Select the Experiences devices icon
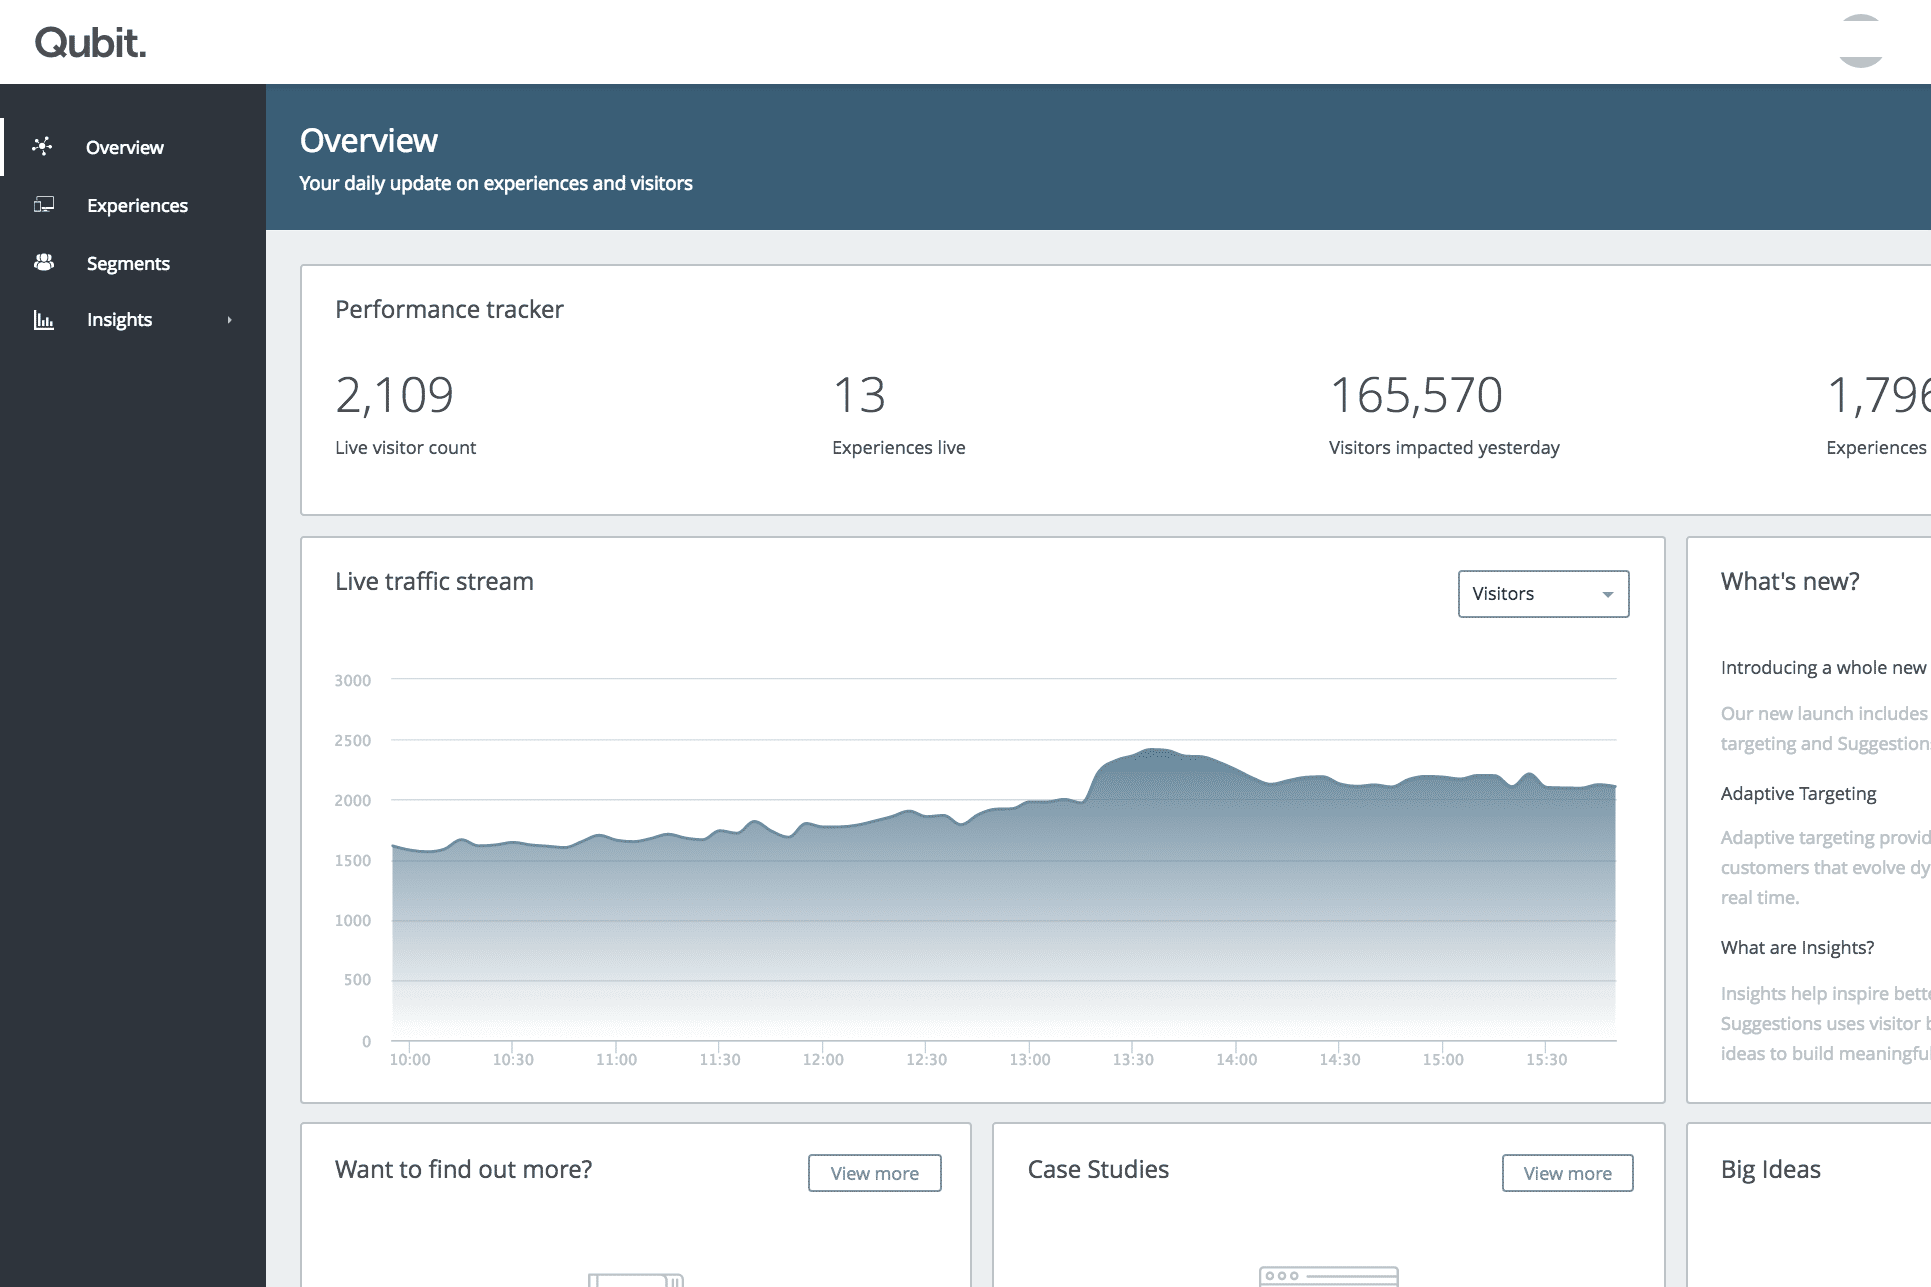The height and width of the screenshot is (1287, 1931). pos(42,205)
